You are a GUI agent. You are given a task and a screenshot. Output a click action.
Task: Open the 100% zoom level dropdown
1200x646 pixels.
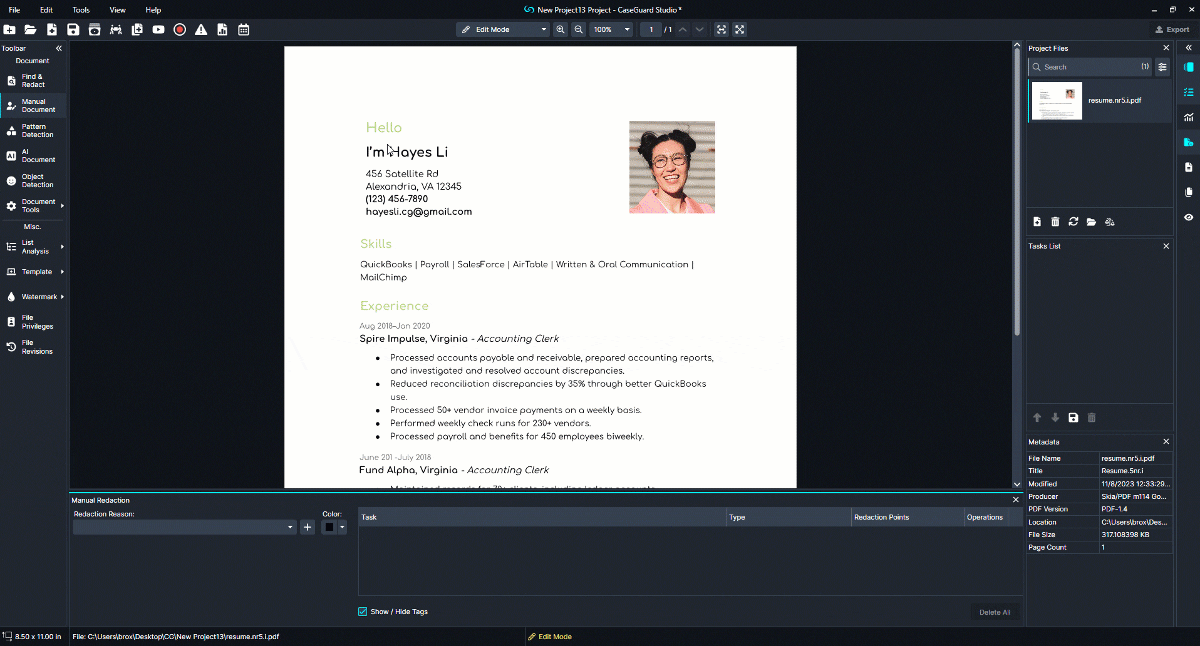tap(611, 30)
